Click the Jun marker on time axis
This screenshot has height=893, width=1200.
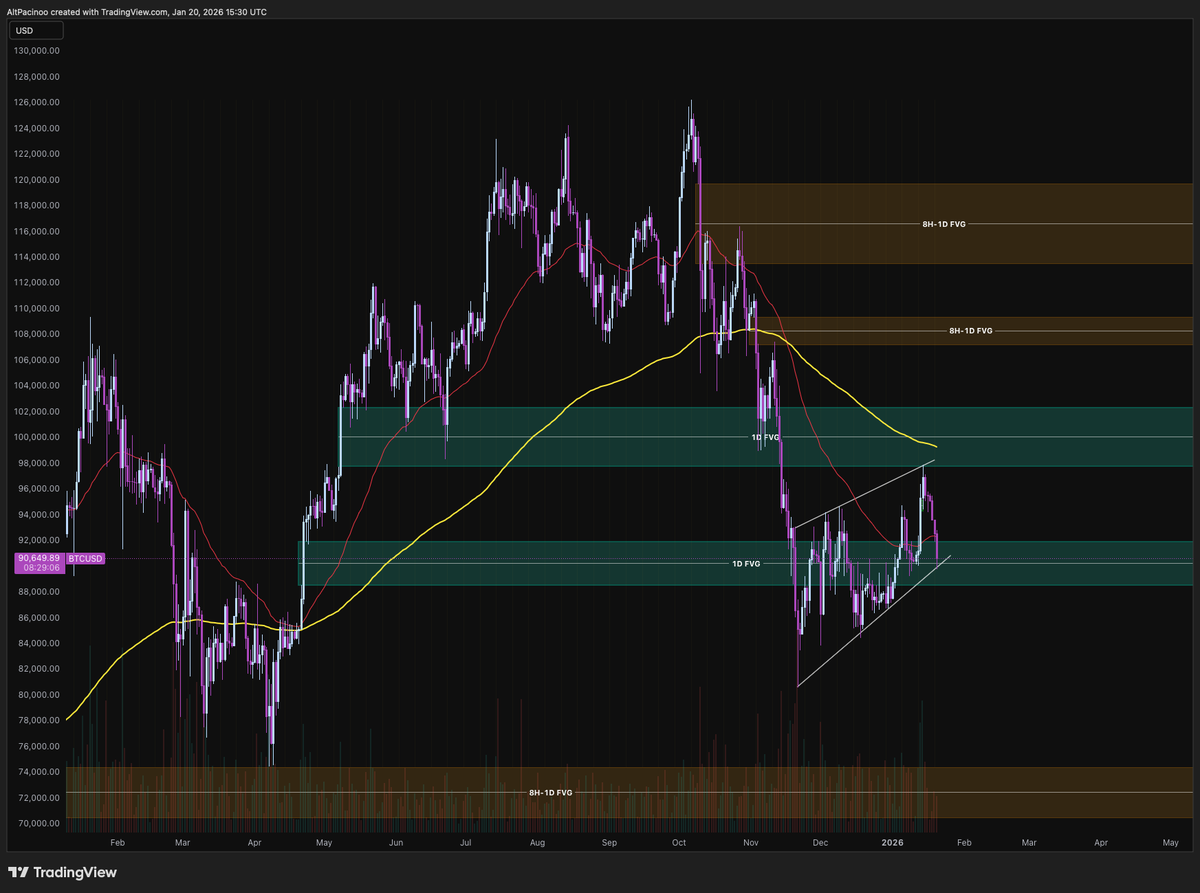pos(396,843)
